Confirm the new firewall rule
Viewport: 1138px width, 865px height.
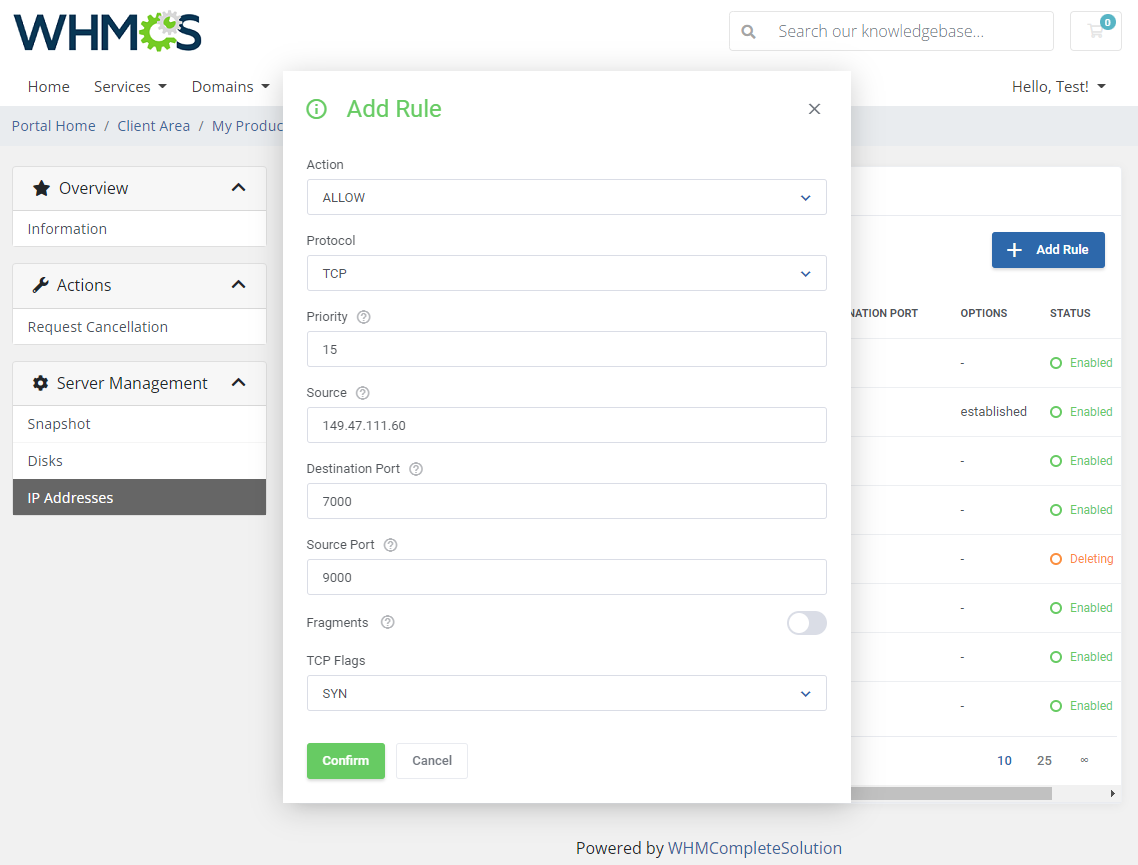pos(345,760)
